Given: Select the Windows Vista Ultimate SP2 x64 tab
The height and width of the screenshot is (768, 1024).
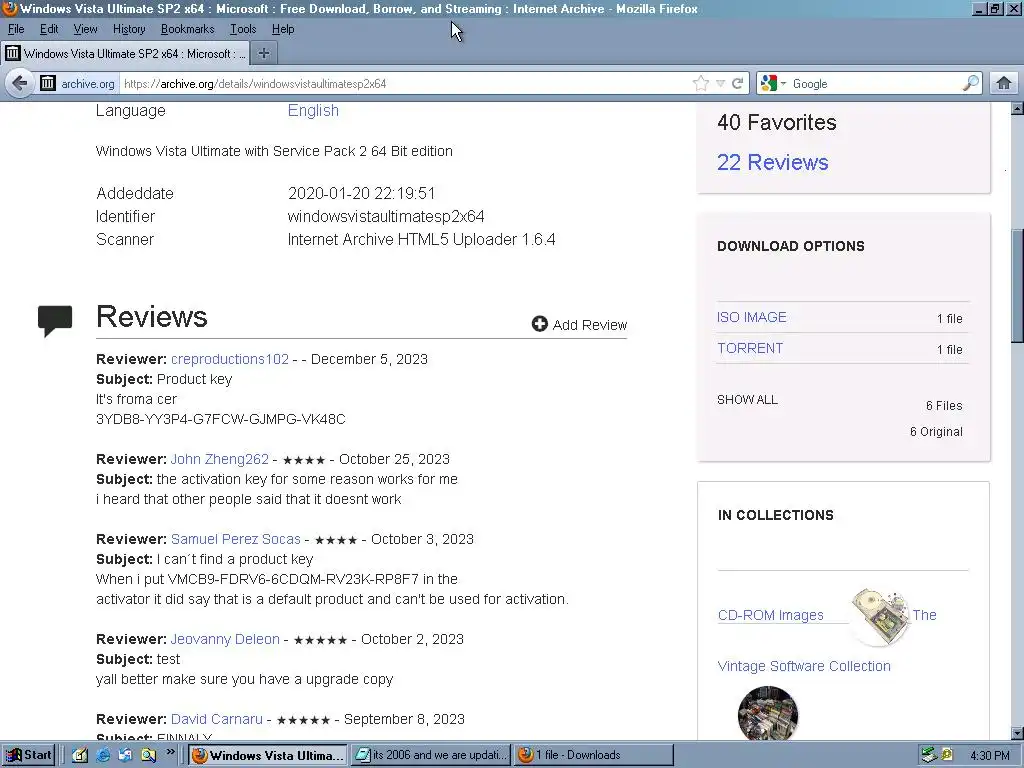Looking at the screenshot, I should coord(125,54).
